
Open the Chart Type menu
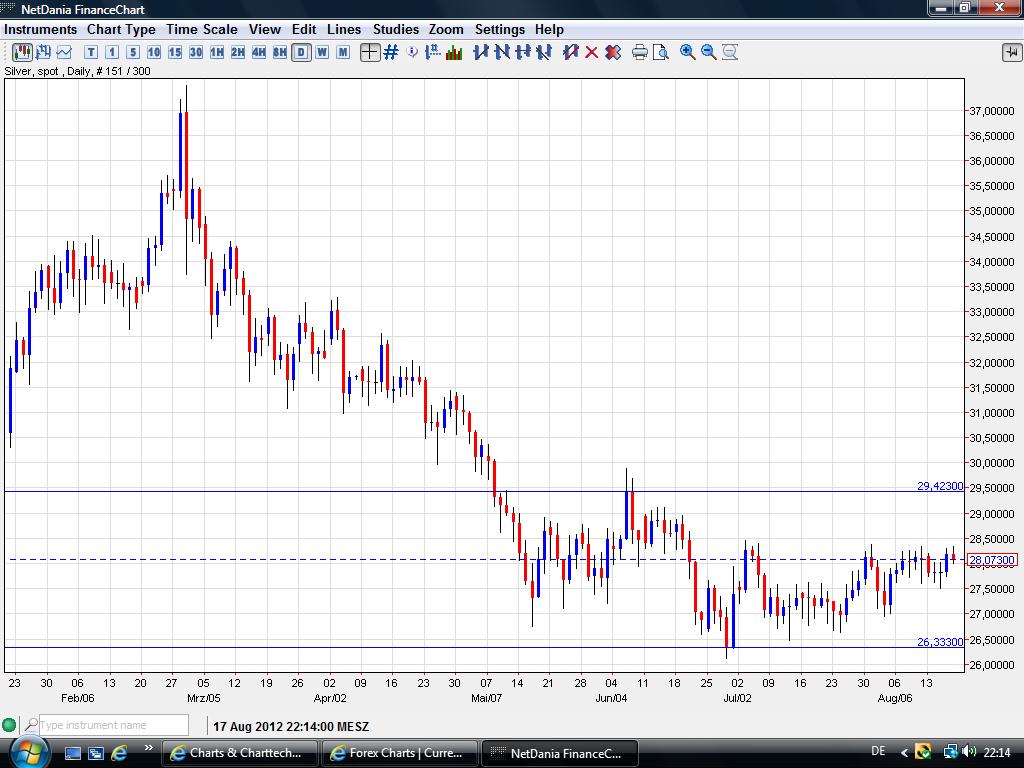121,29
